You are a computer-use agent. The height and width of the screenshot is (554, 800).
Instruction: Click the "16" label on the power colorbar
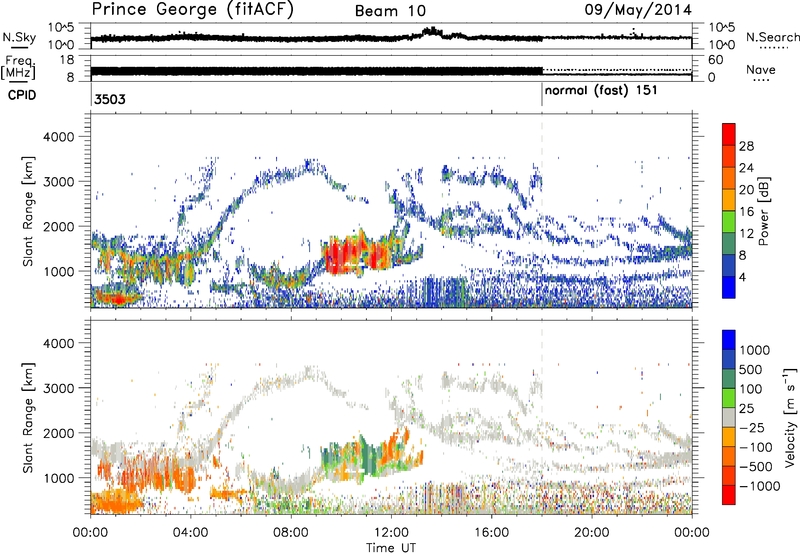pos(746,212)
